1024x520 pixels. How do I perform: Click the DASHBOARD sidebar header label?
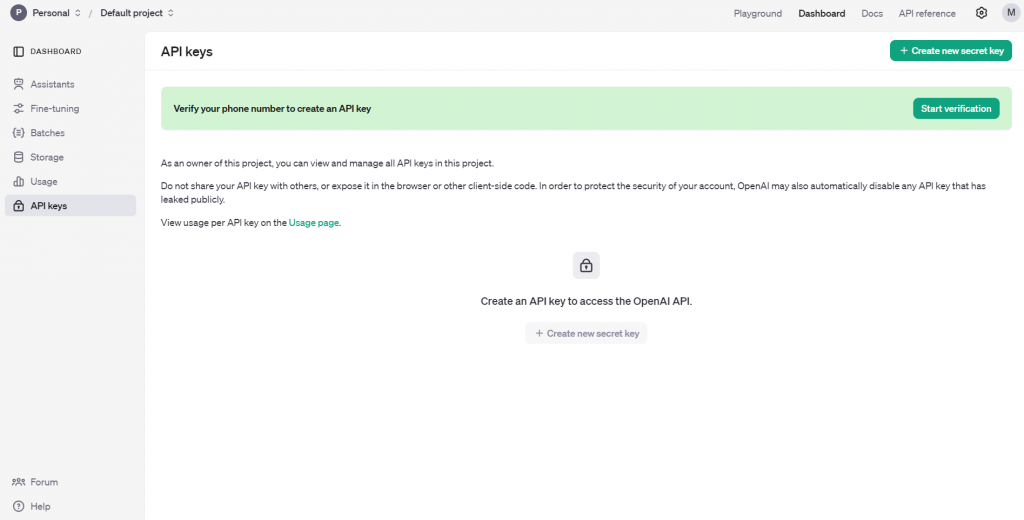(56, 52)
